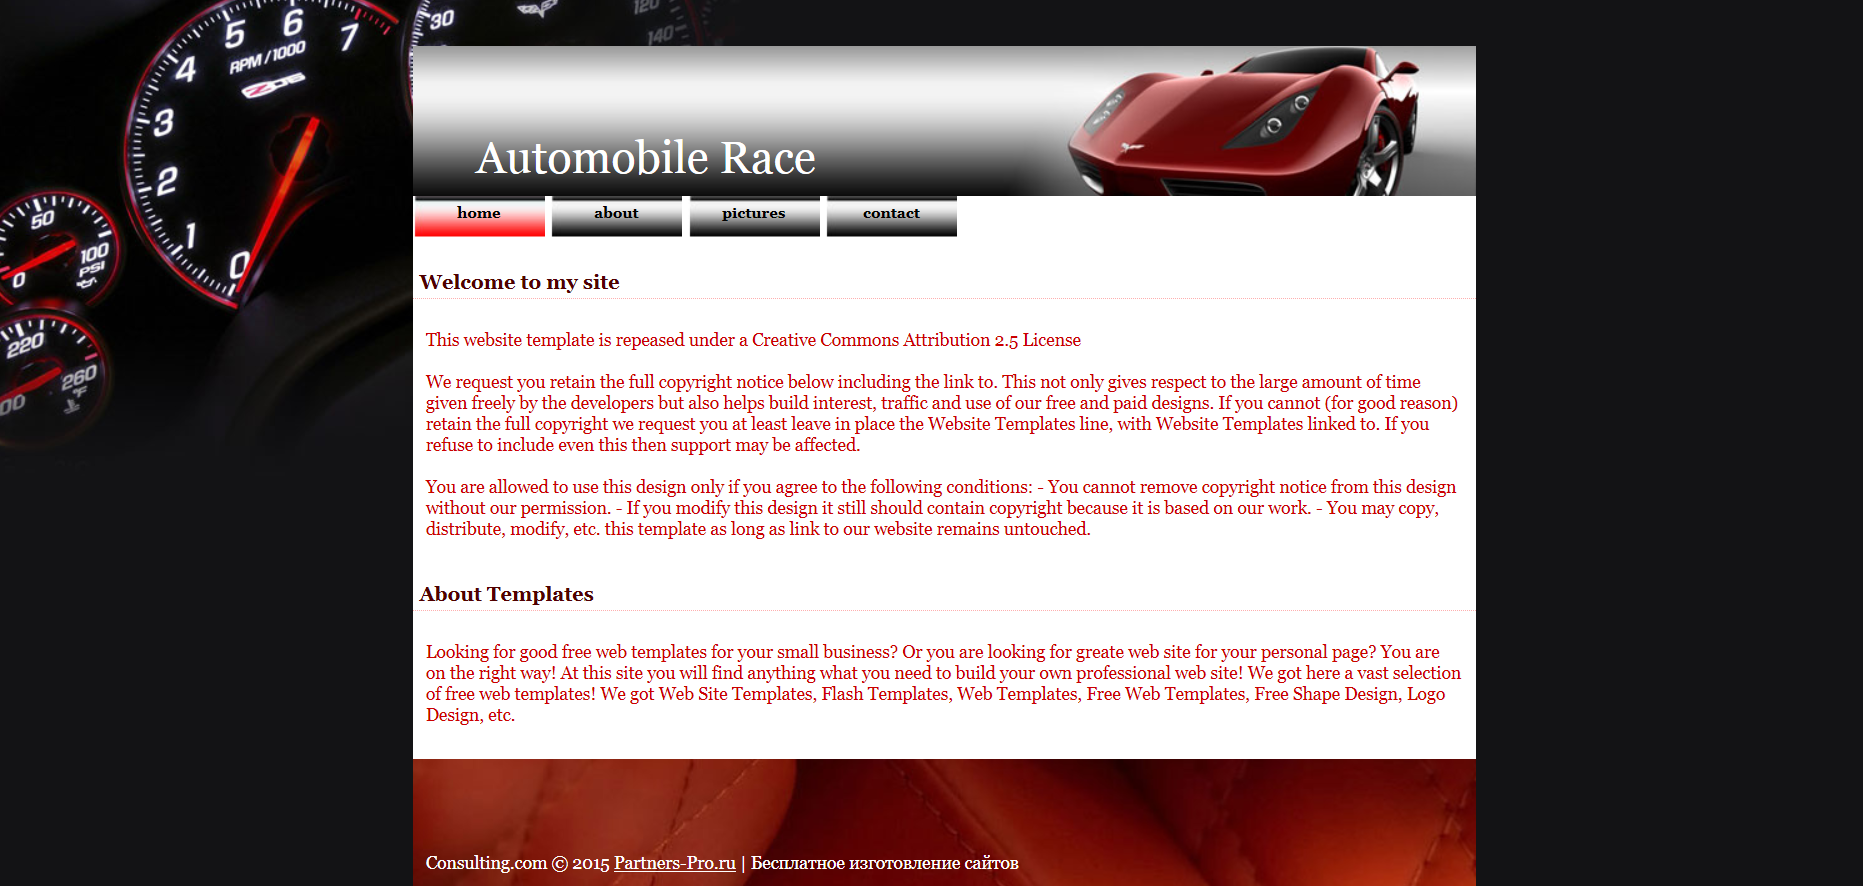The width and height of the screenshot is (1863, 886).
Task: Switch to the about tab
Action: [616, 216]
